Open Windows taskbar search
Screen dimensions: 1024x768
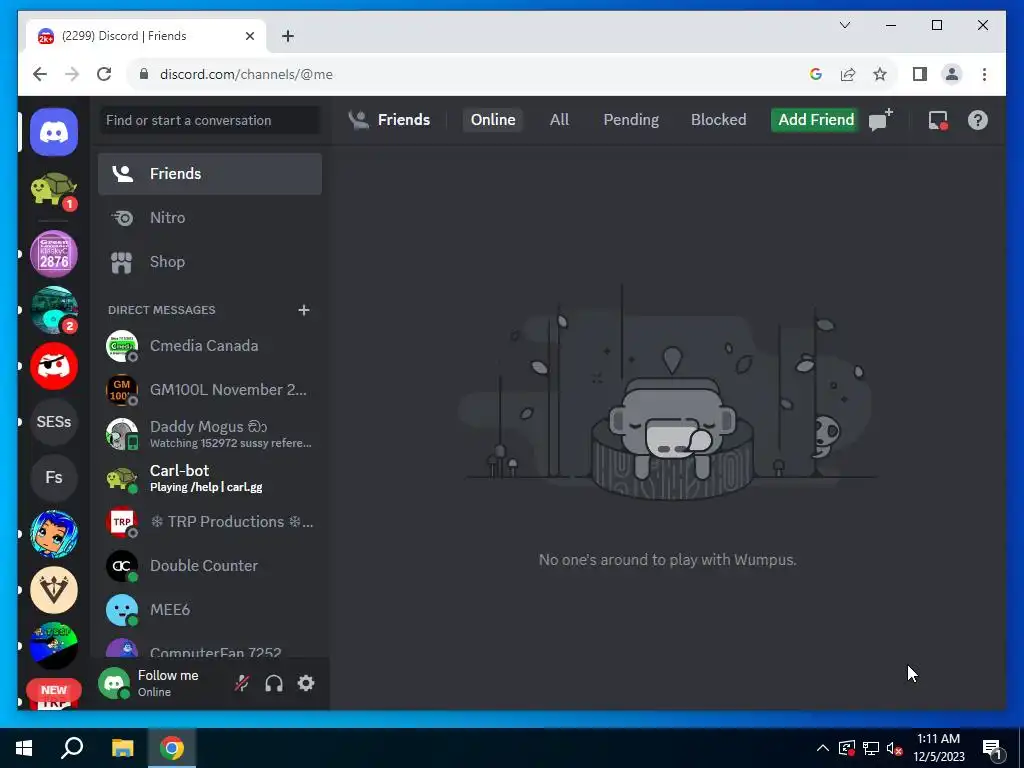(72, 748)
